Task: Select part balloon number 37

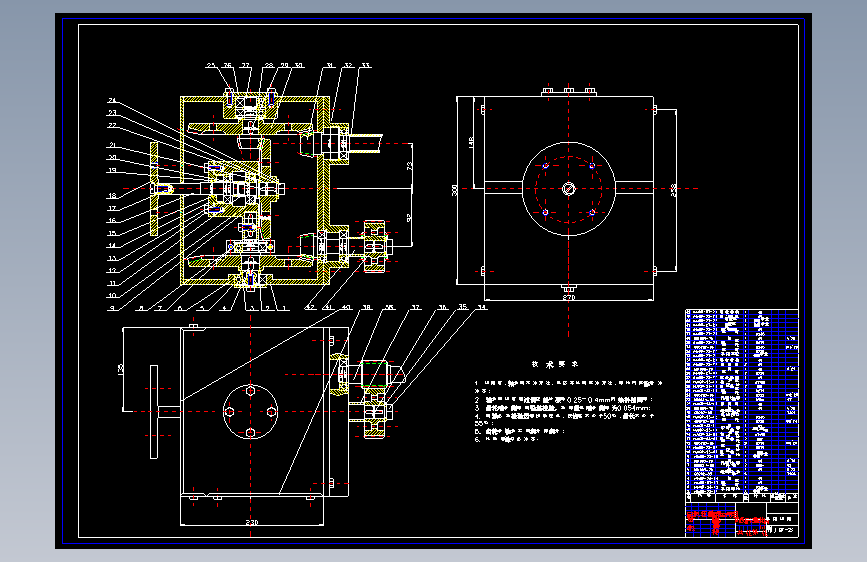Action: click(x=415, y=308)
